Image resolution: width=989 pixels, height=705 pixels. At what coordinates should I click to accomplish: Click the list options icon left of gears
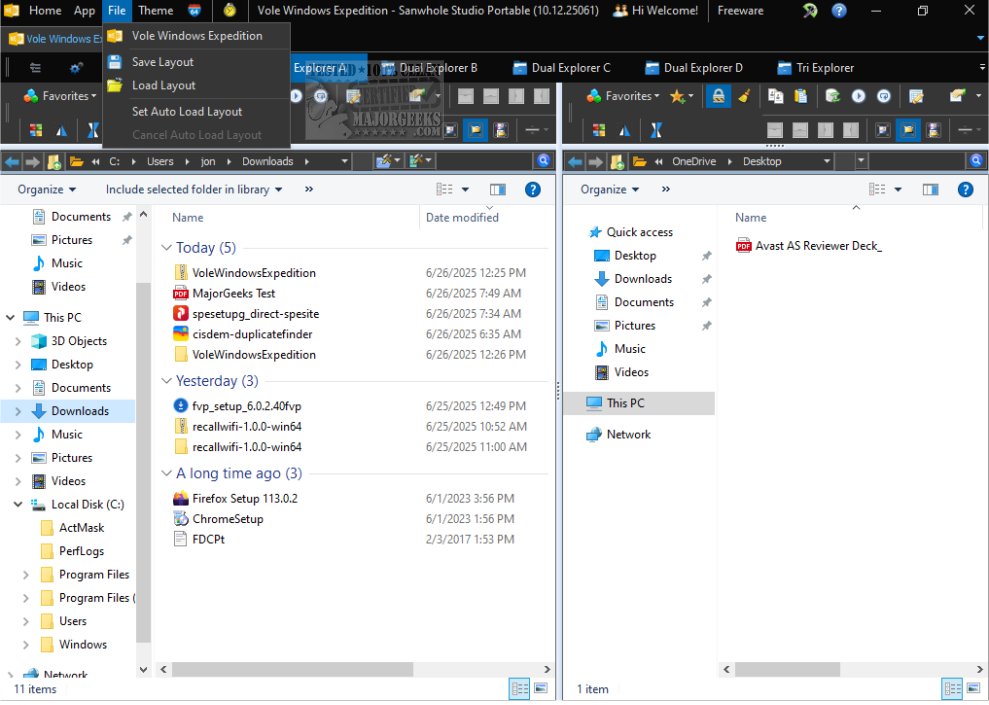tap(35, 68)
